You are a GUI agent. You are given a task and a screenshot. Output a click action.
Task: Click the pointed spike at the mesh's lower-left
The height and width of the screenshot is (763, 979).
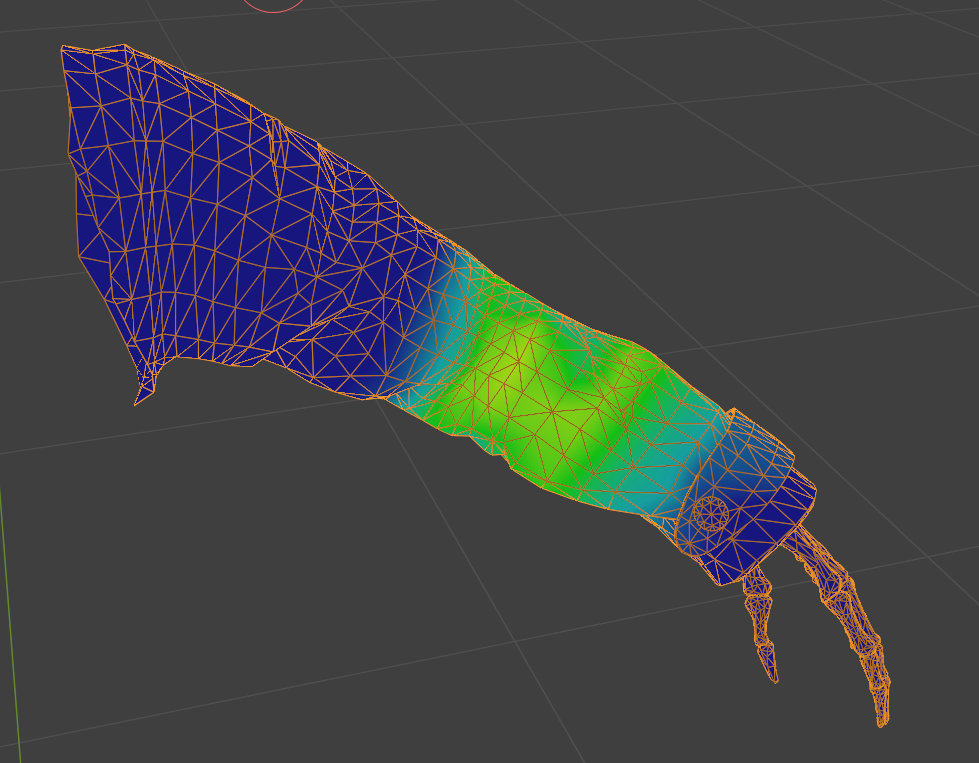click(138, 401)
